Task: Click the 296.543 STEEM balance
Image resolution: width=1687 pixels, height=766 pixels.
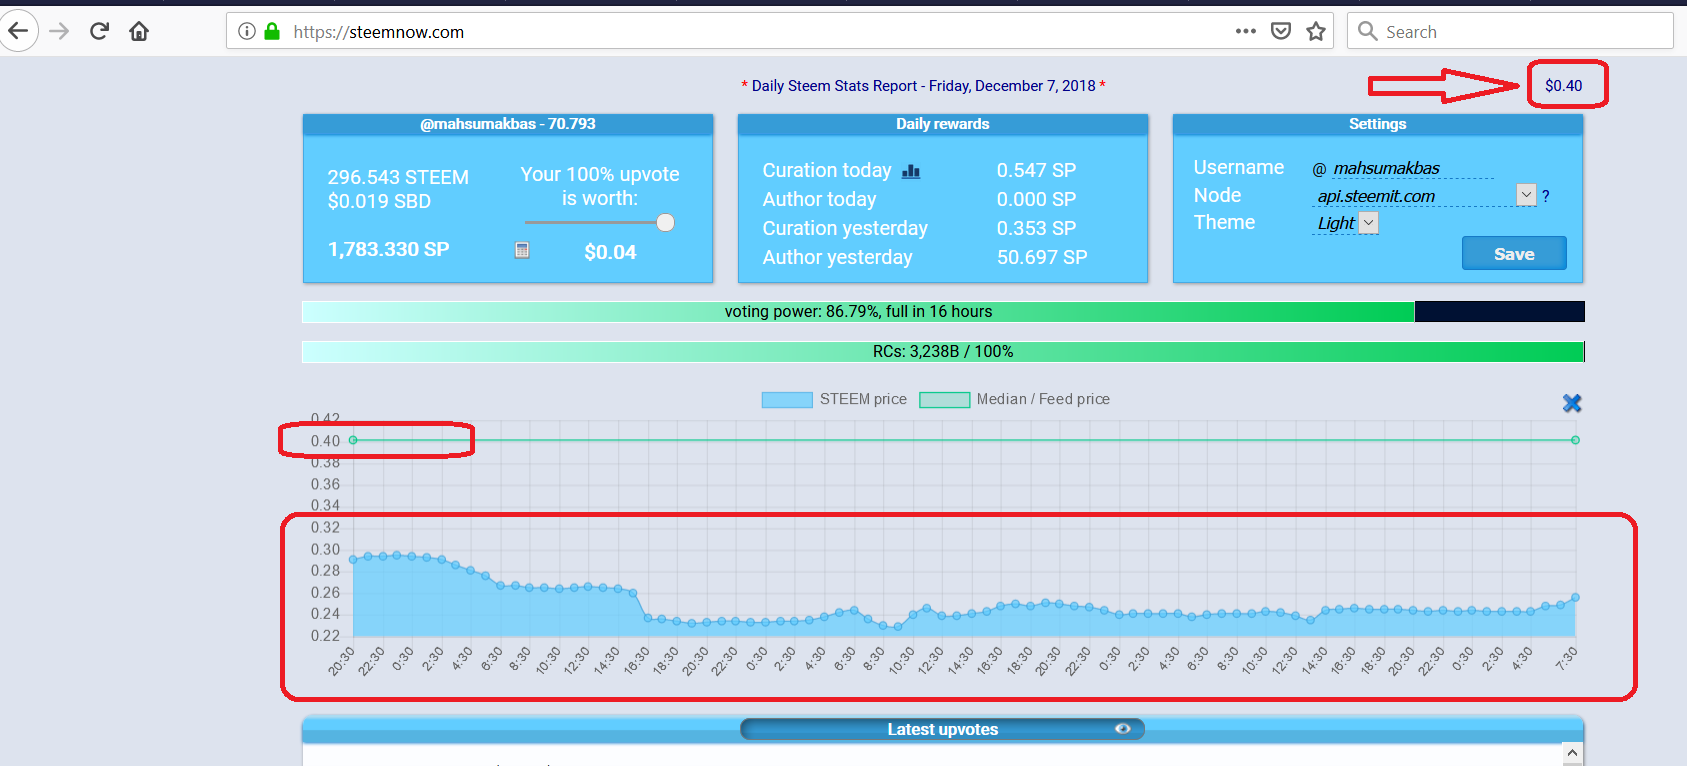Action: (x=398, y=177)
